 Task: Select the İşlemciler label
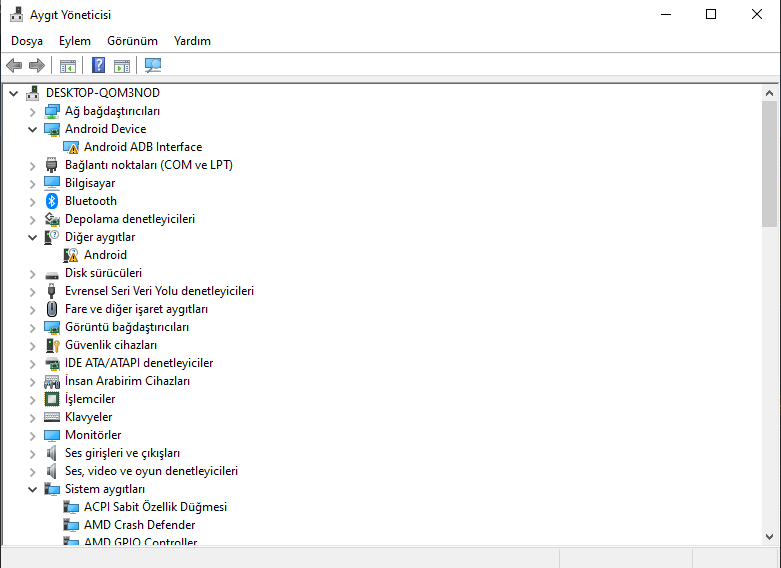point(90,399)
